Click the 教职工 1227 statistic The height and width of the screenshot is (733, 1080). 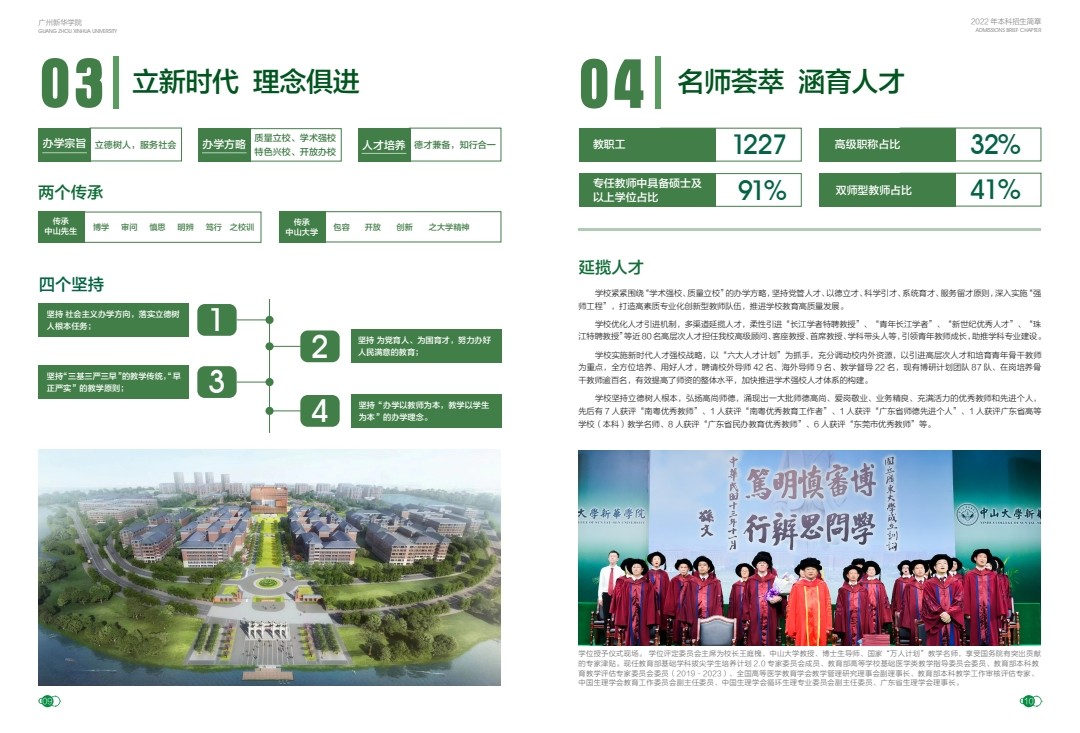tap(690, 145)
